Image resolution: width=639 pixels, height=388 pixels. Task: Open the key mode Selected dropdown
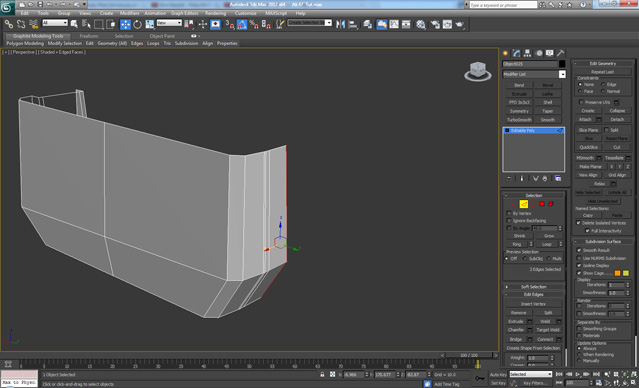click(x=531, y=374)
